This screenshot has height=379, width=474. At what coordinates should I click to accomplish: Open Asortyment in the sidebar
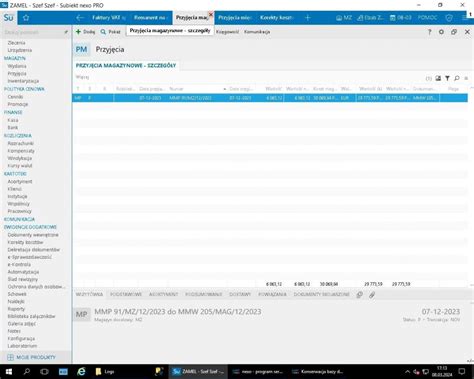tap(20, 182)
